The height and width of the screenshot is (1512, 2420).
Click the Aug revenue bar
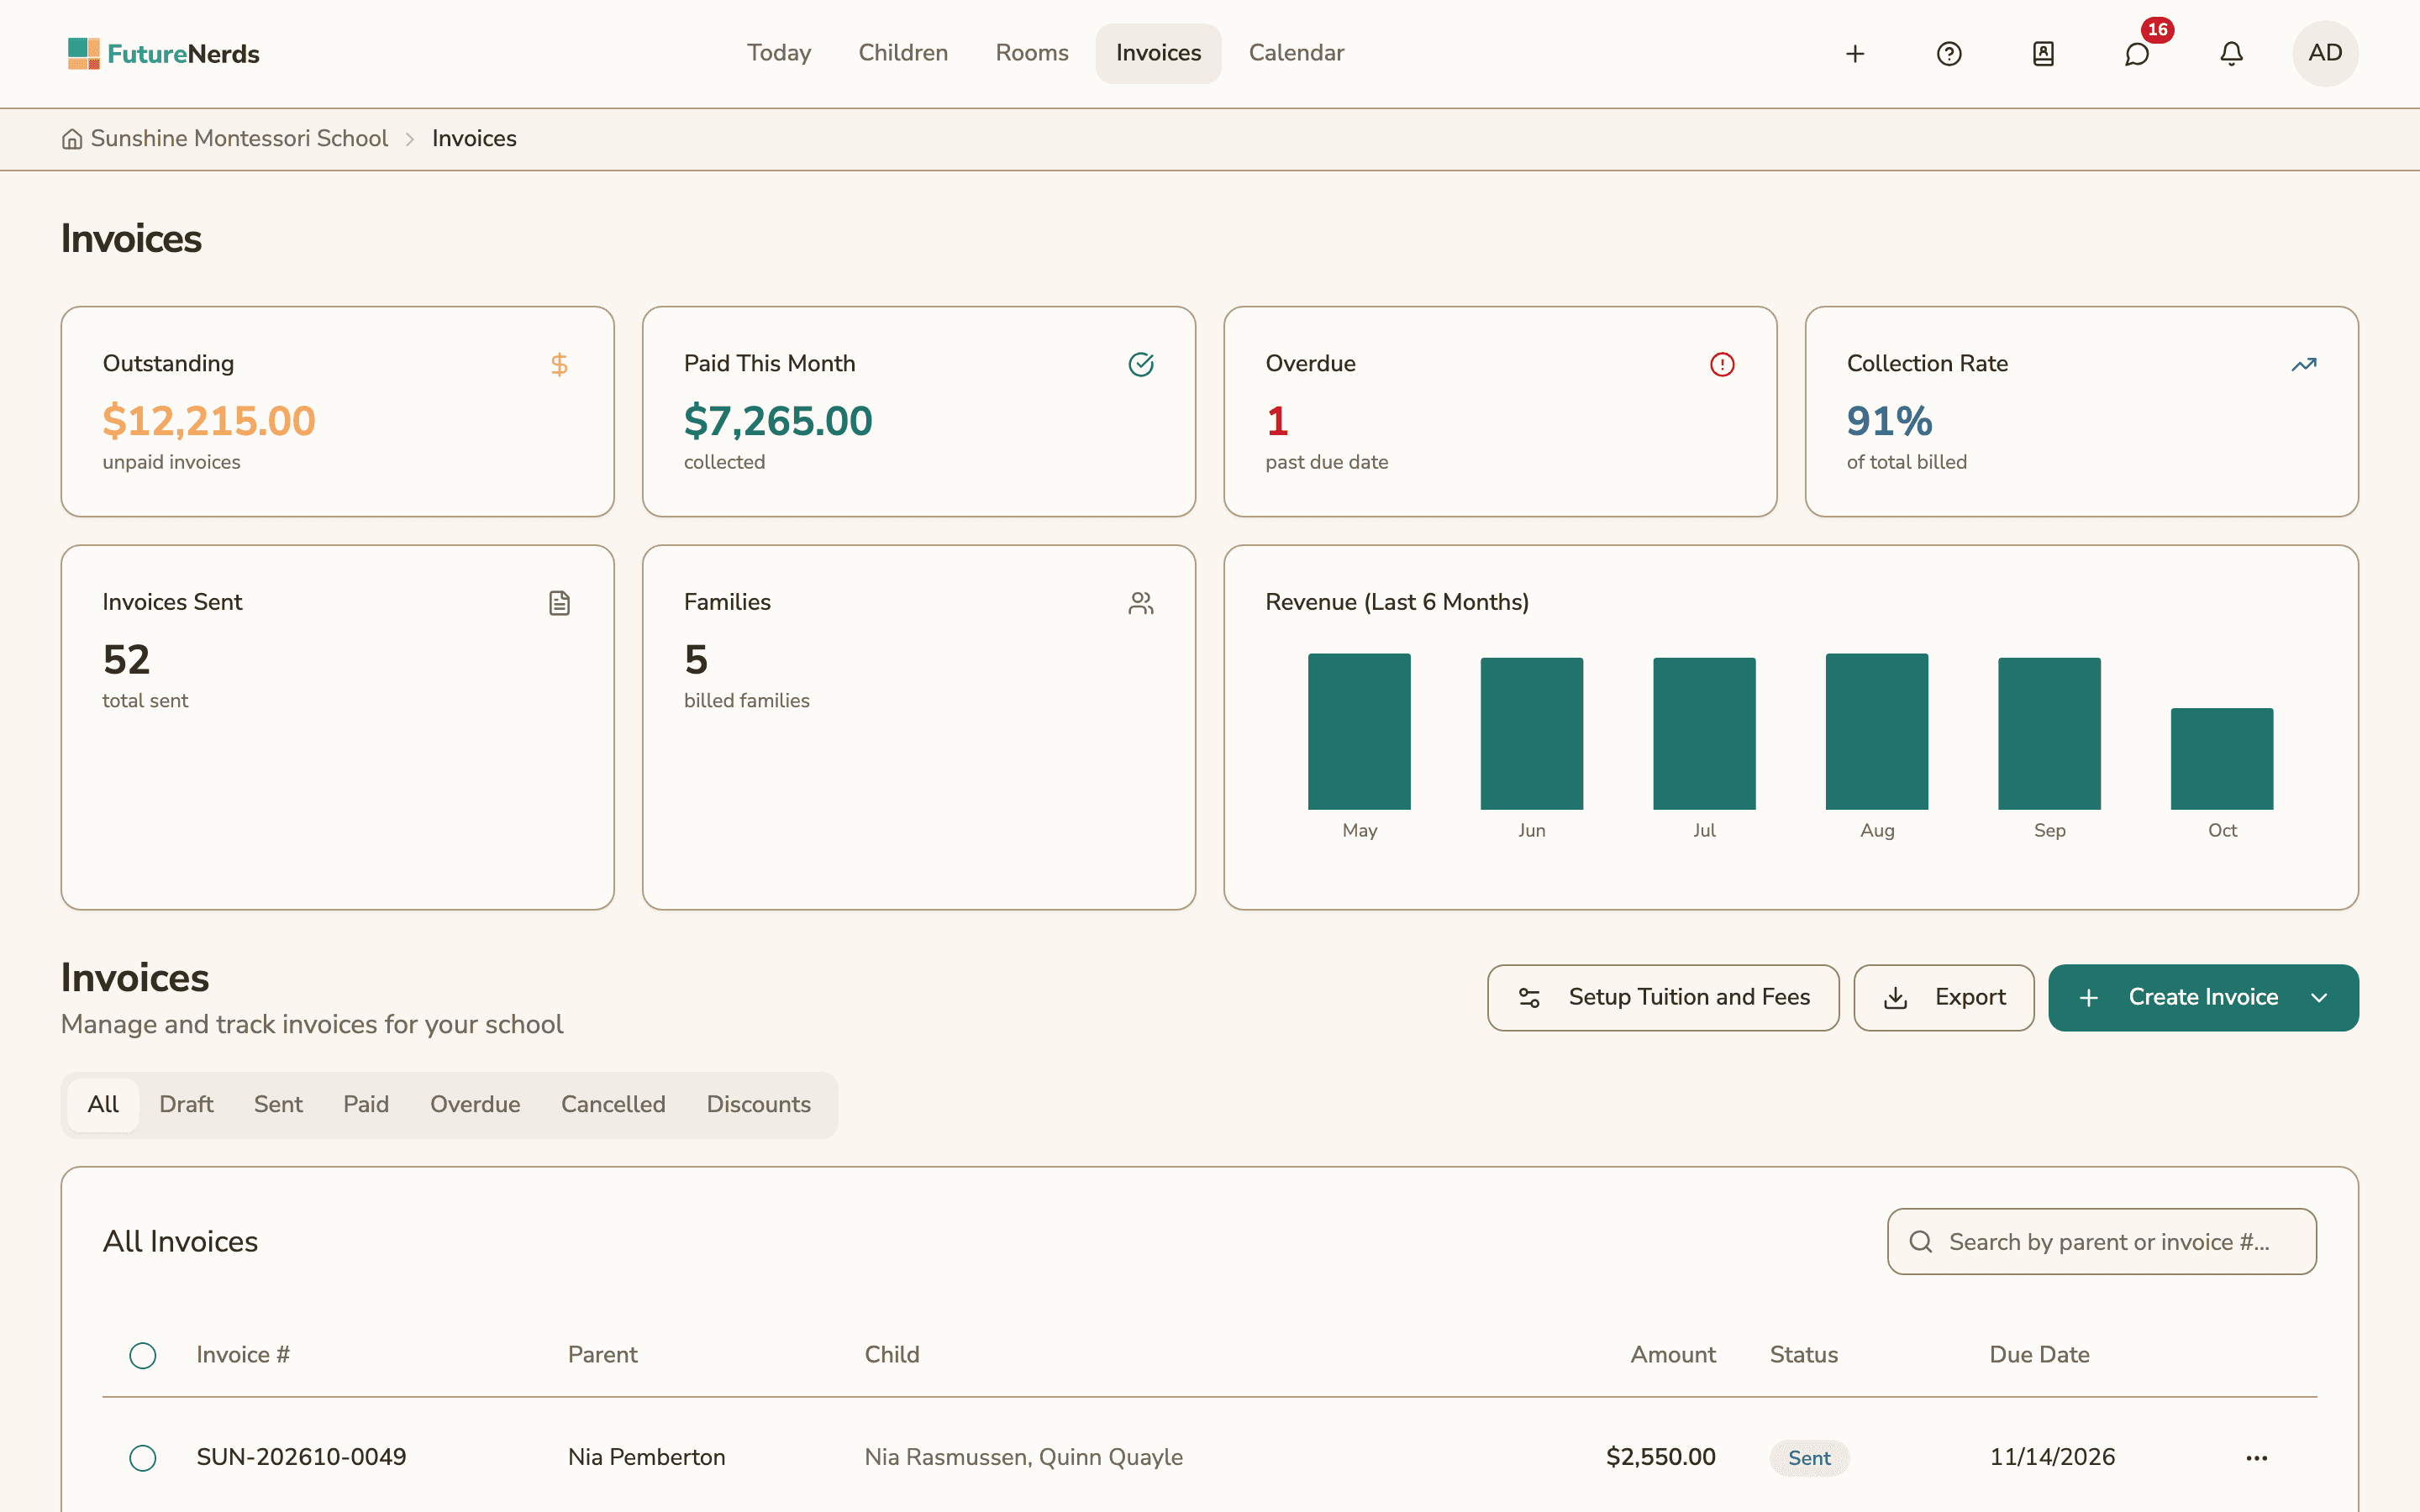[1876, 731]
